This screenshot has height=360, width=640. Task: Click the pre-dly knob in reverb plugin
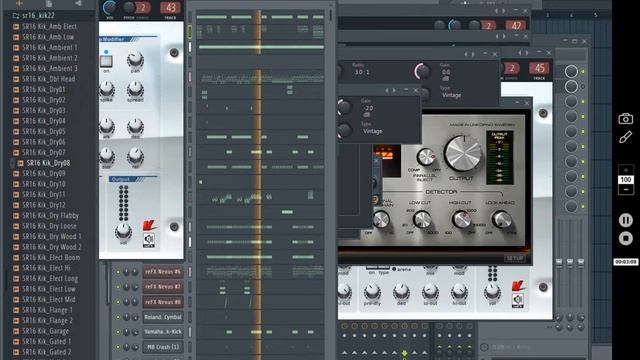pos(372,291)
